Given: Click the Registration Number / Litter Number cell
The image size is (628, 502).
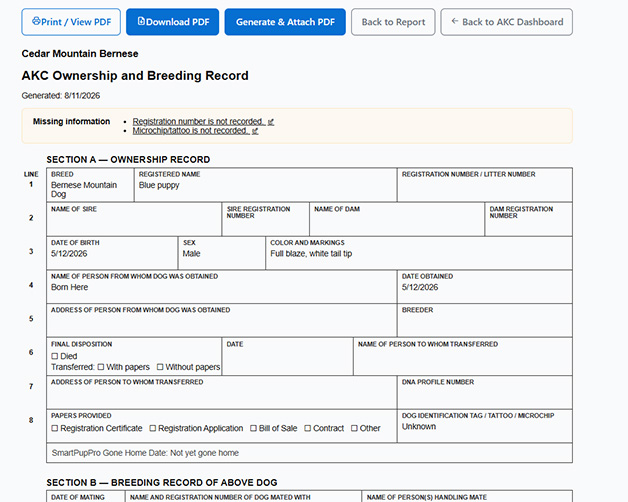Looking at the screenshot, I should [x=485, y=185].
